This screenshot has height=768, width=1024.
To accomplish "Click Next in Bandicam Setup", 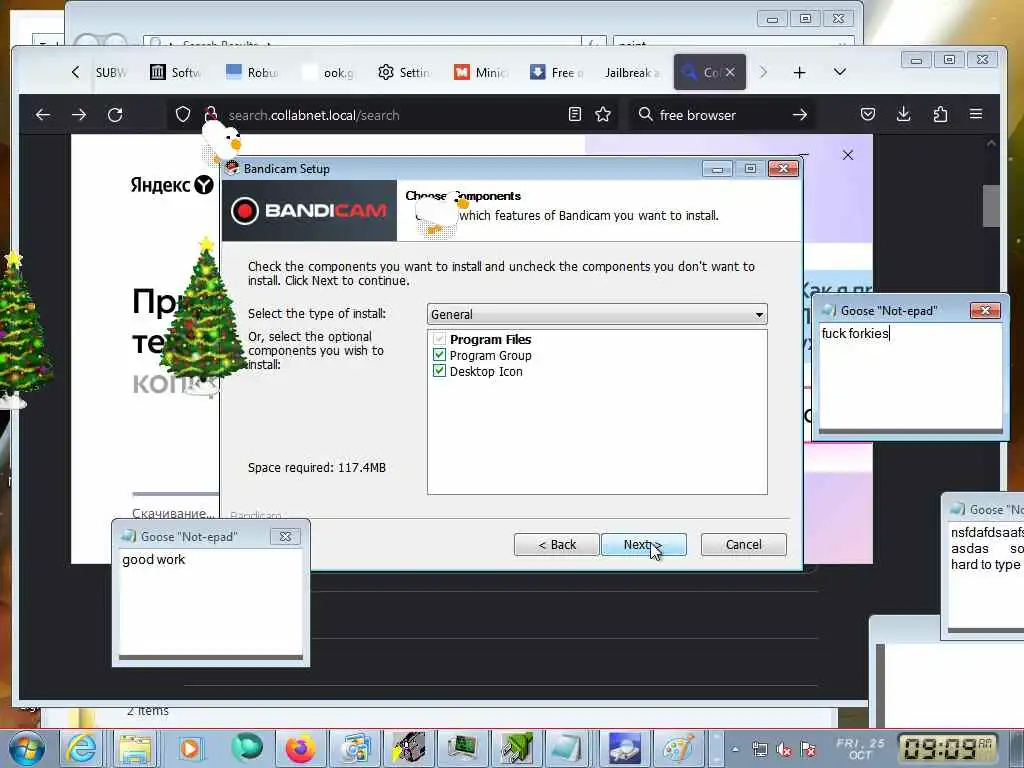I will coord(643,545).
